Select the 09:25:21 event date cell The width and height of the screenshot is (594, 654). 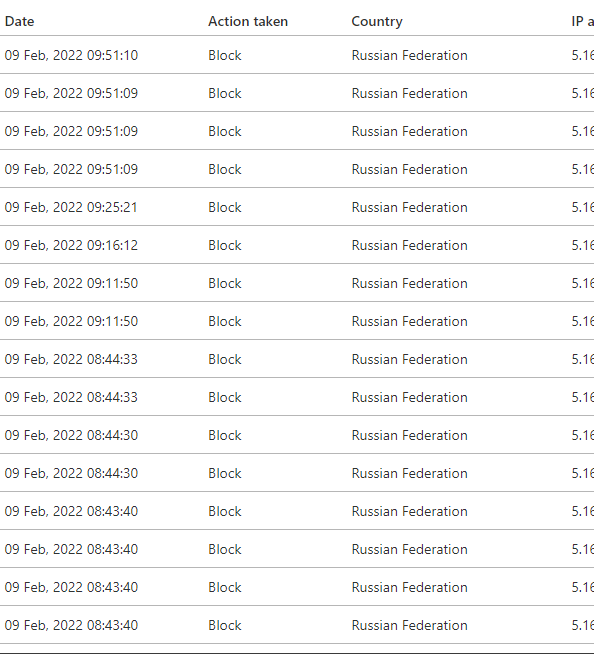[x=71, y=207]
